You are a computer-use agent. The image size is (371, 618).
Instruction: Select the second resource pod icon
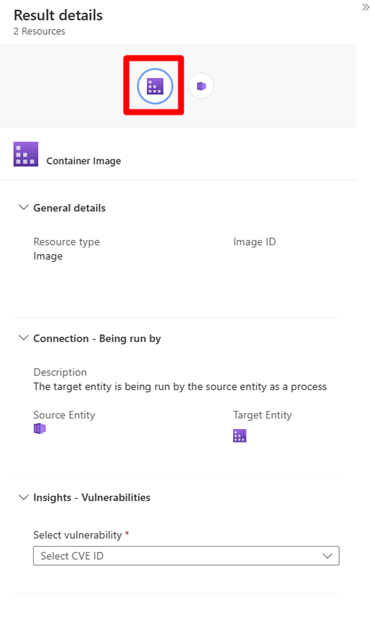[x=201, y=86]
